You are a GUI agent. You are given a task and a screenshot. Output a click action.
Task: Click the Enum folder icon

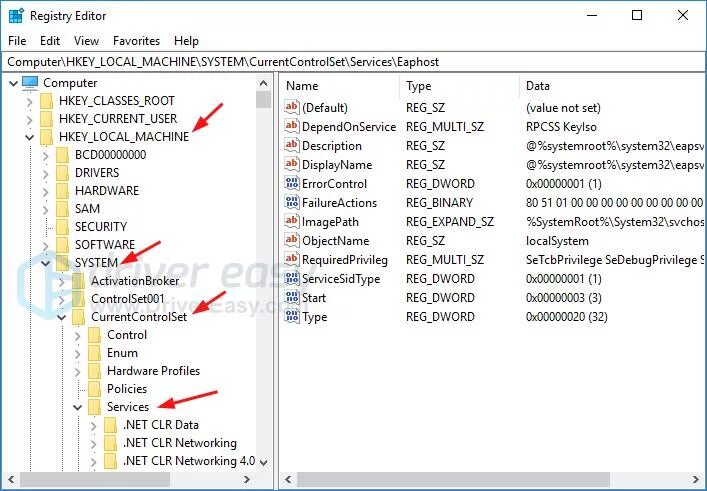click(x=94, y=353)
